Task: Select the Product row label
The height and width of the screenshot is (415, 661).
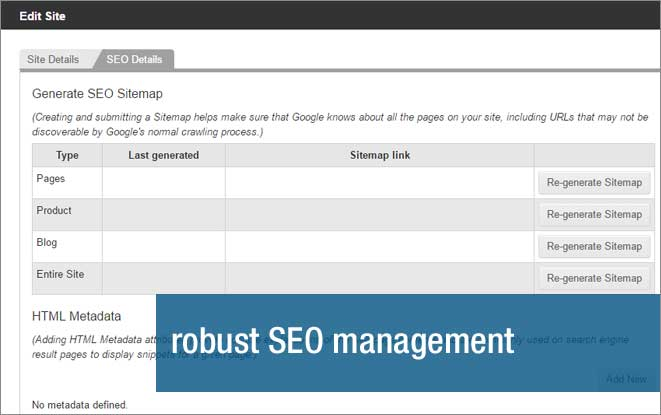Action: [x=54, y=210]
